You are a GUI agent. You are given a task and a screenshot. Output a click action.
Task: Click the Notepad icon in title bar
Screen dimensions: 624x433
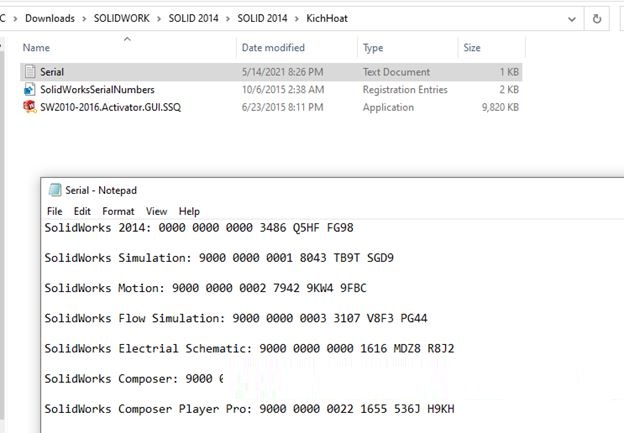(55, 190)
